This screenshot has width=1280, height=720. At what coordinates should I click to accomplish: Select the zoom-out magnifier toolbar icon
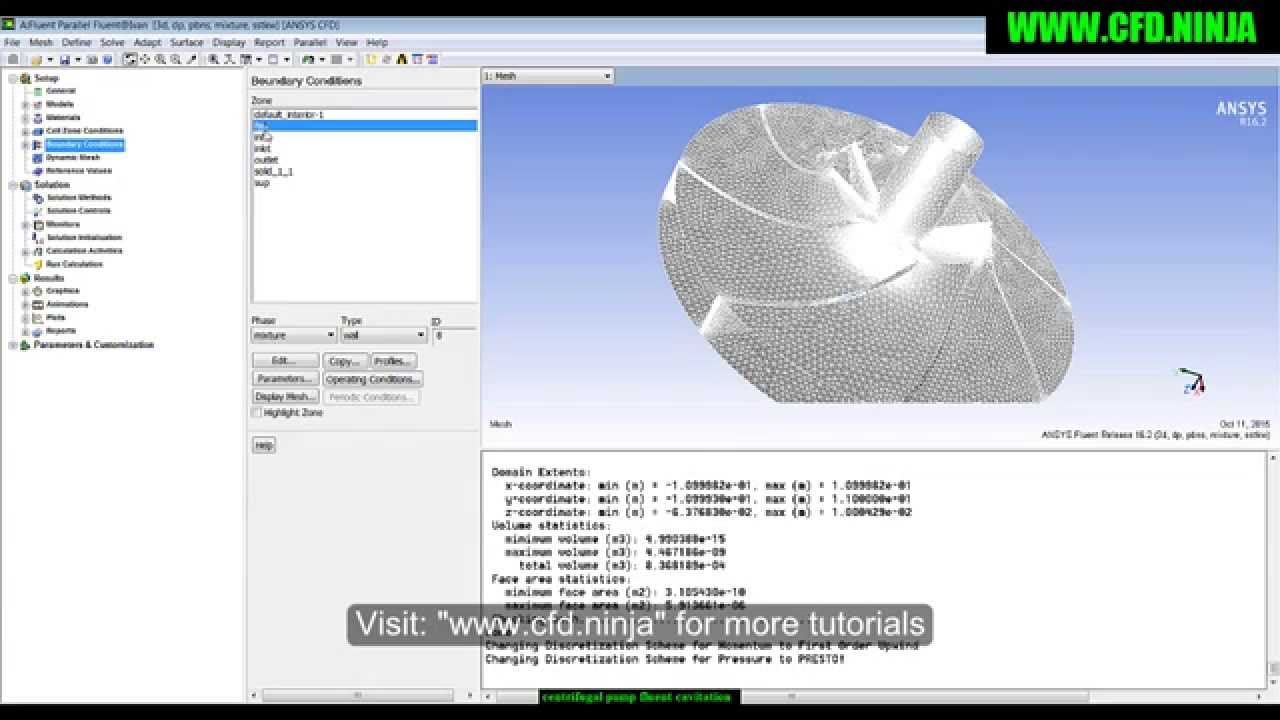tap(176, 60)
